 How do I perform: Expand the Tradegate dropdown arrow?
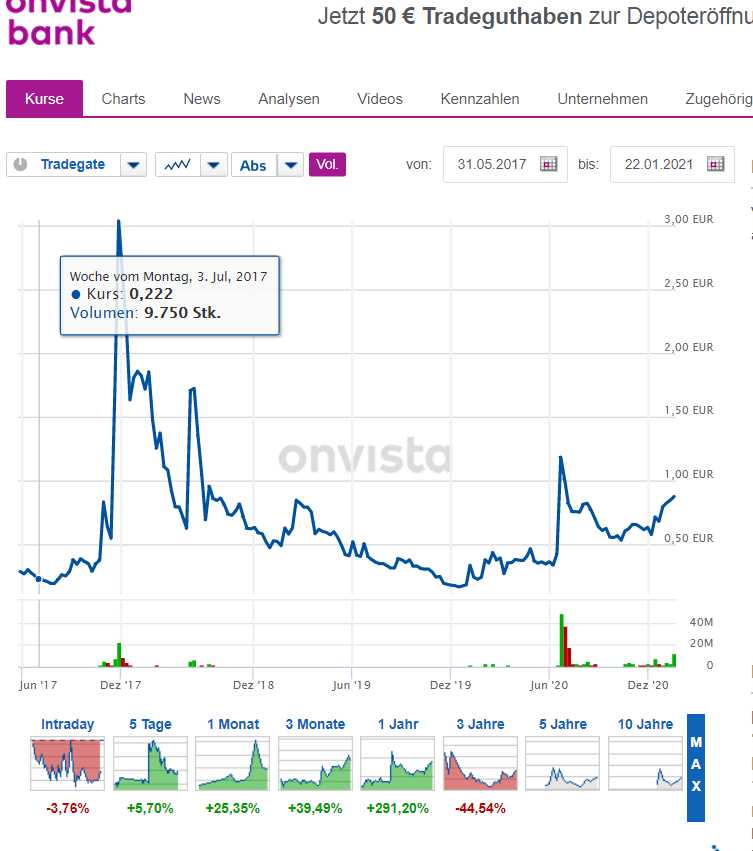tap(134, 165)
